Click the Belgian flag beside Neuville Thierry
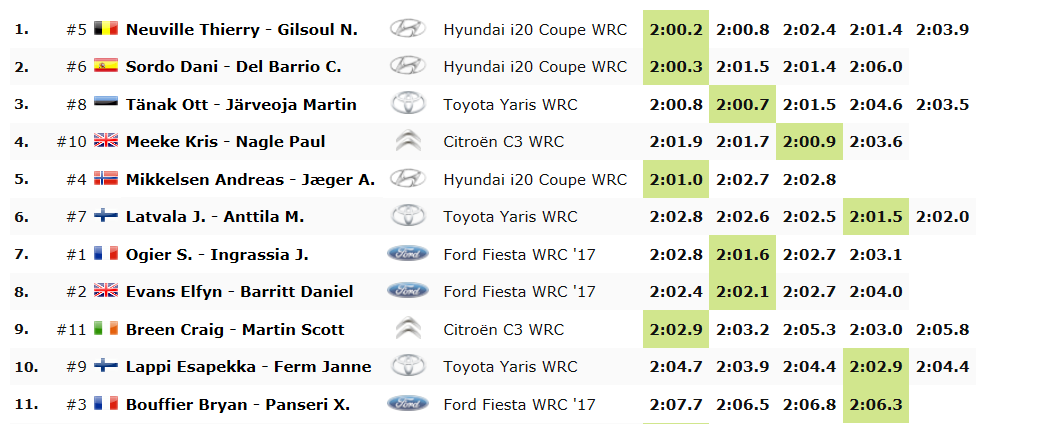Screen dimensions: 1061x424 click(x=105, y=30)
